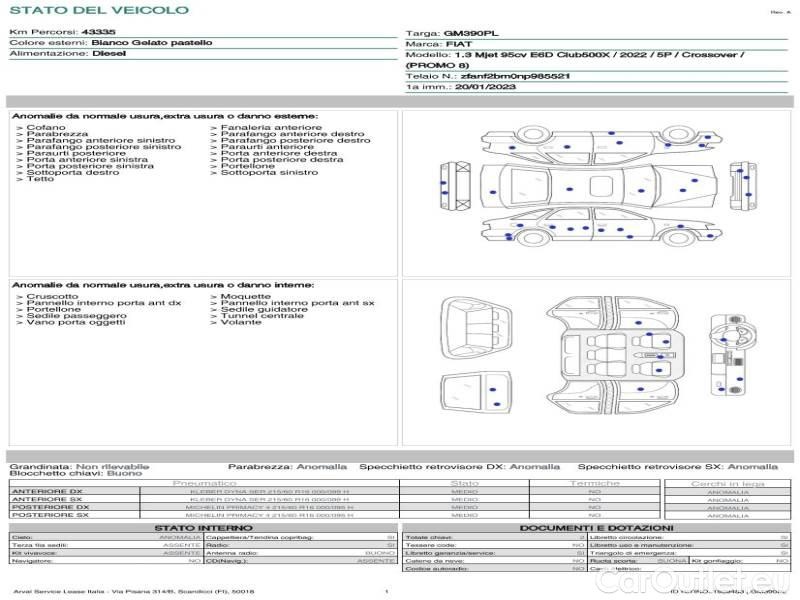Select the Tetto list item

tap(35, 179)
